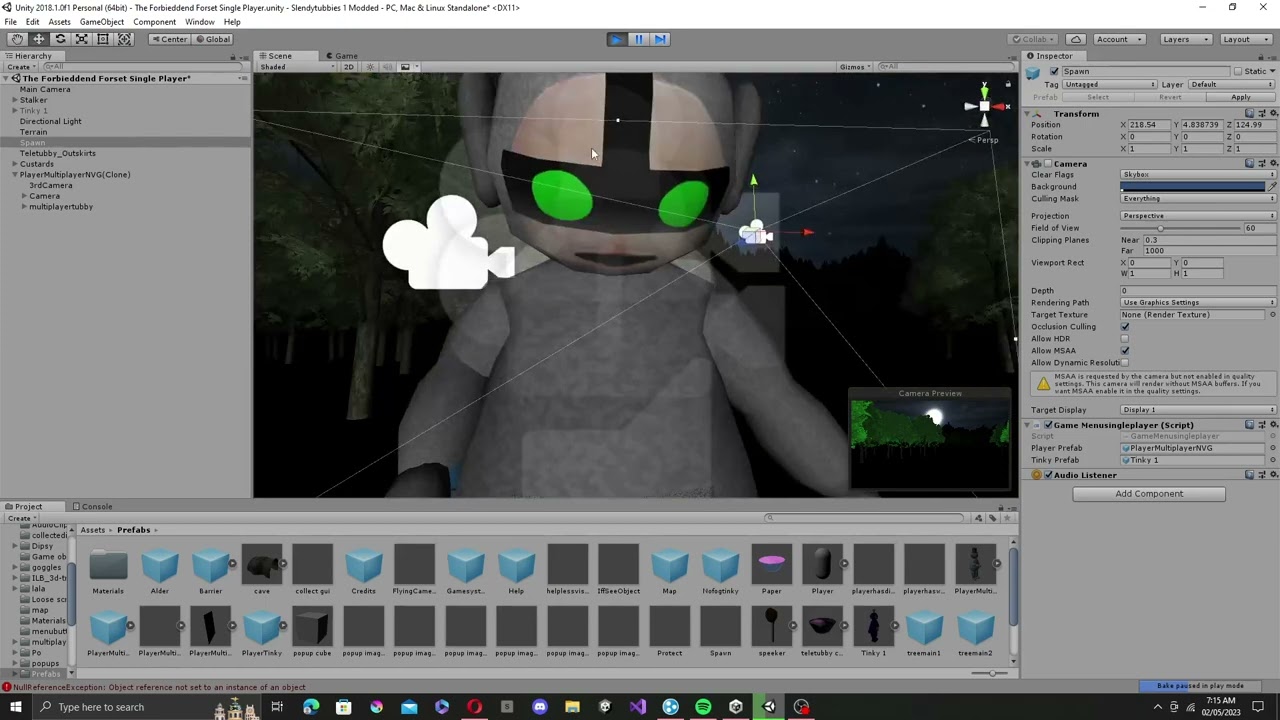Screen dimensions: 1280x720
Task: Click Player Prefab object picker circle
Action: click(1272, 448)
